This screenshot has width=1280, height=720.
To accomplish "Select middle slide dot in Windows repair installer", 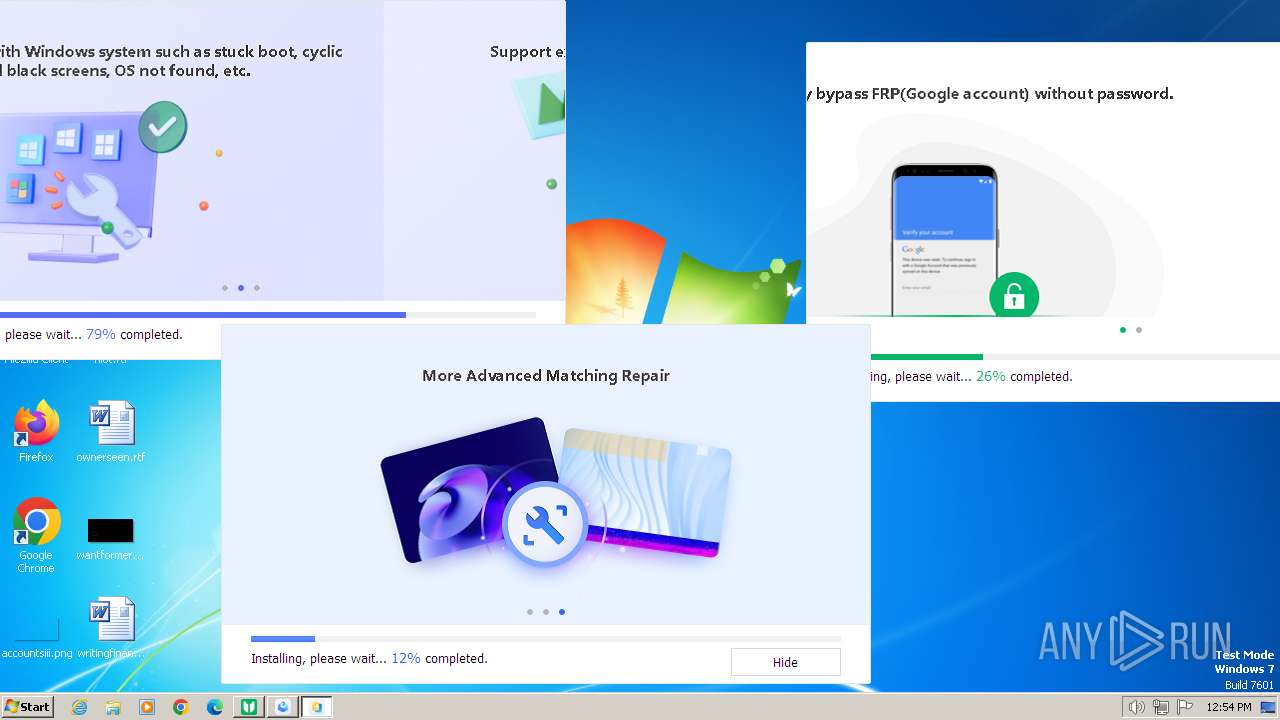I will click(241, 288).
